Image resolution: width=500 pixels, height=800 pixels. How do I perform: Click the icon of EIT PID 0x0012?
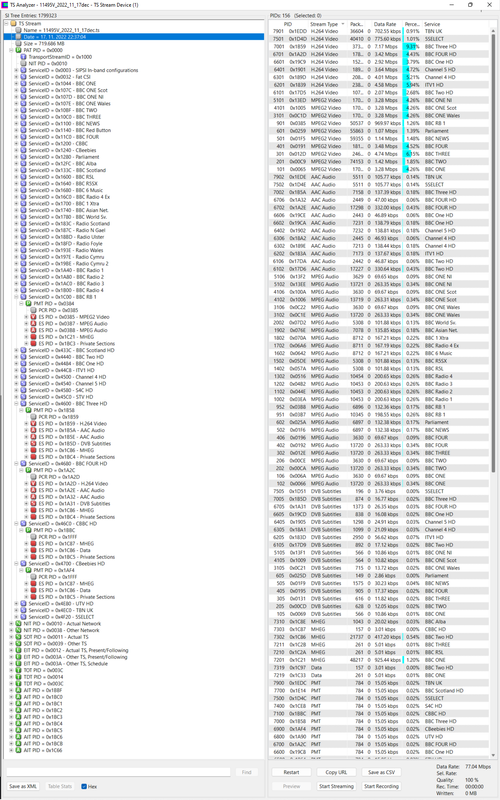[18, 650]
